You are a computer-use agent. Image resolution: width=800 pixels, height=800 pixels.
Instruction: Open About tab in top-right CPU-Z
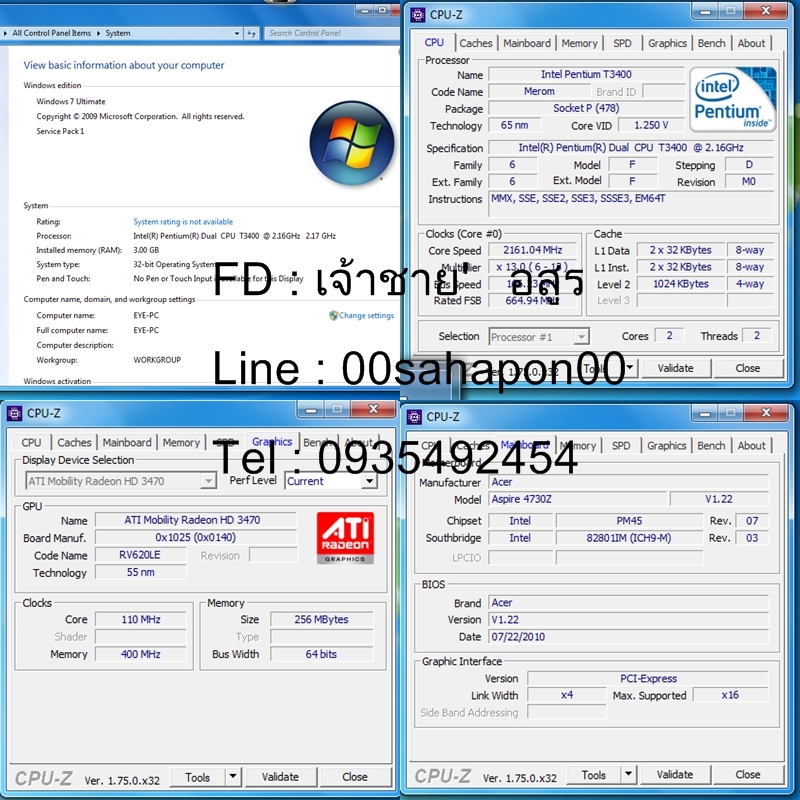(751, 43)
